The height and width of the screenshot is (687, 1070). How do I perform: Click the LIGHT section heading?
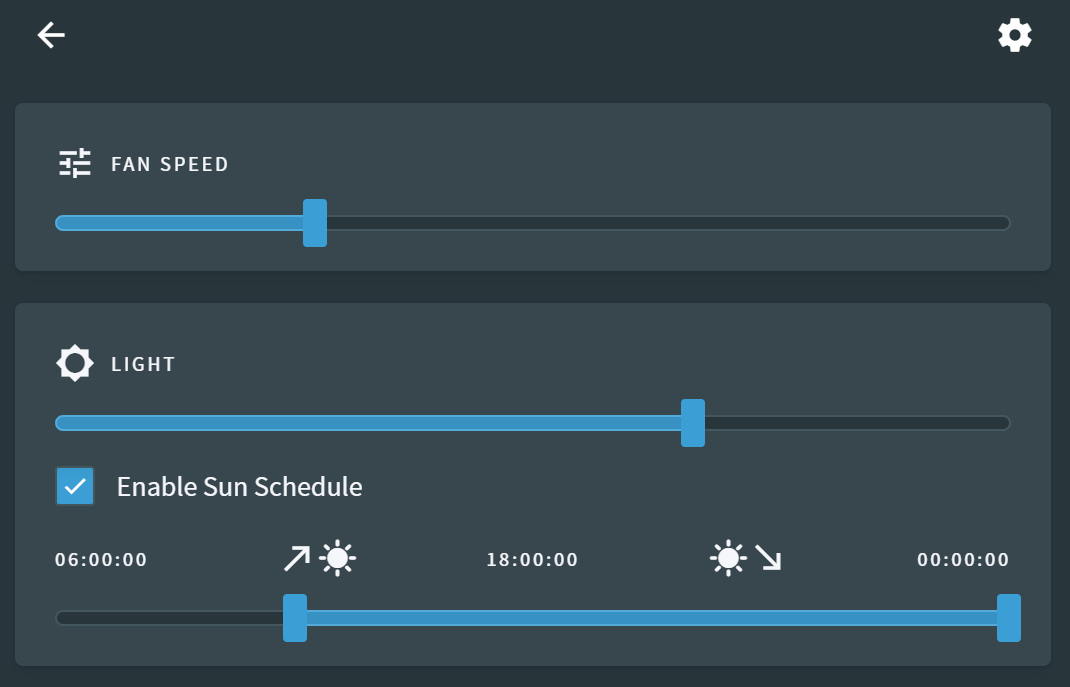click(143, 364)
